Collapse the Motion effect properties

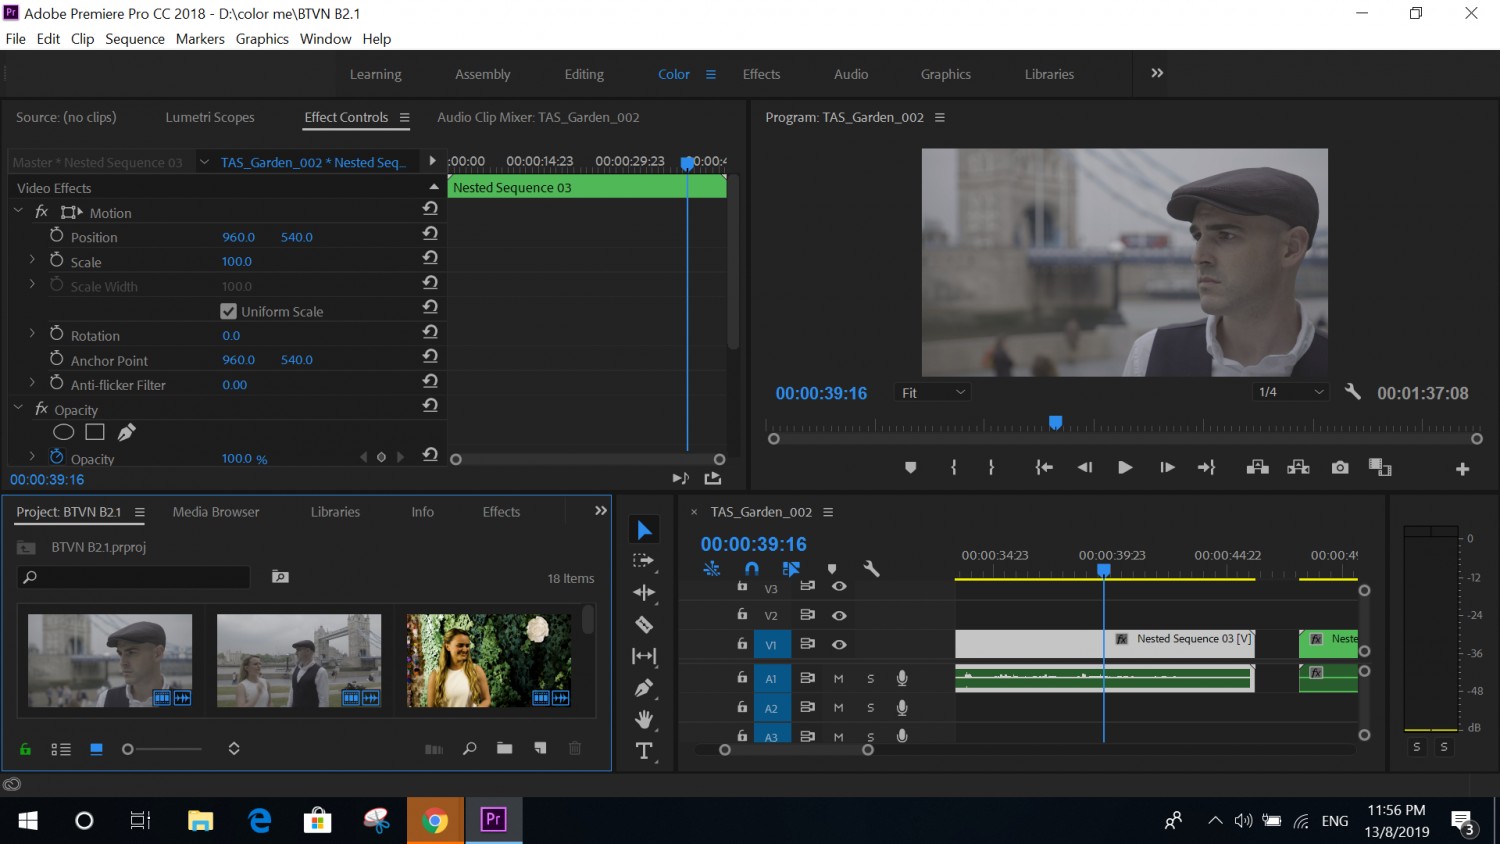tap(18, 212)
